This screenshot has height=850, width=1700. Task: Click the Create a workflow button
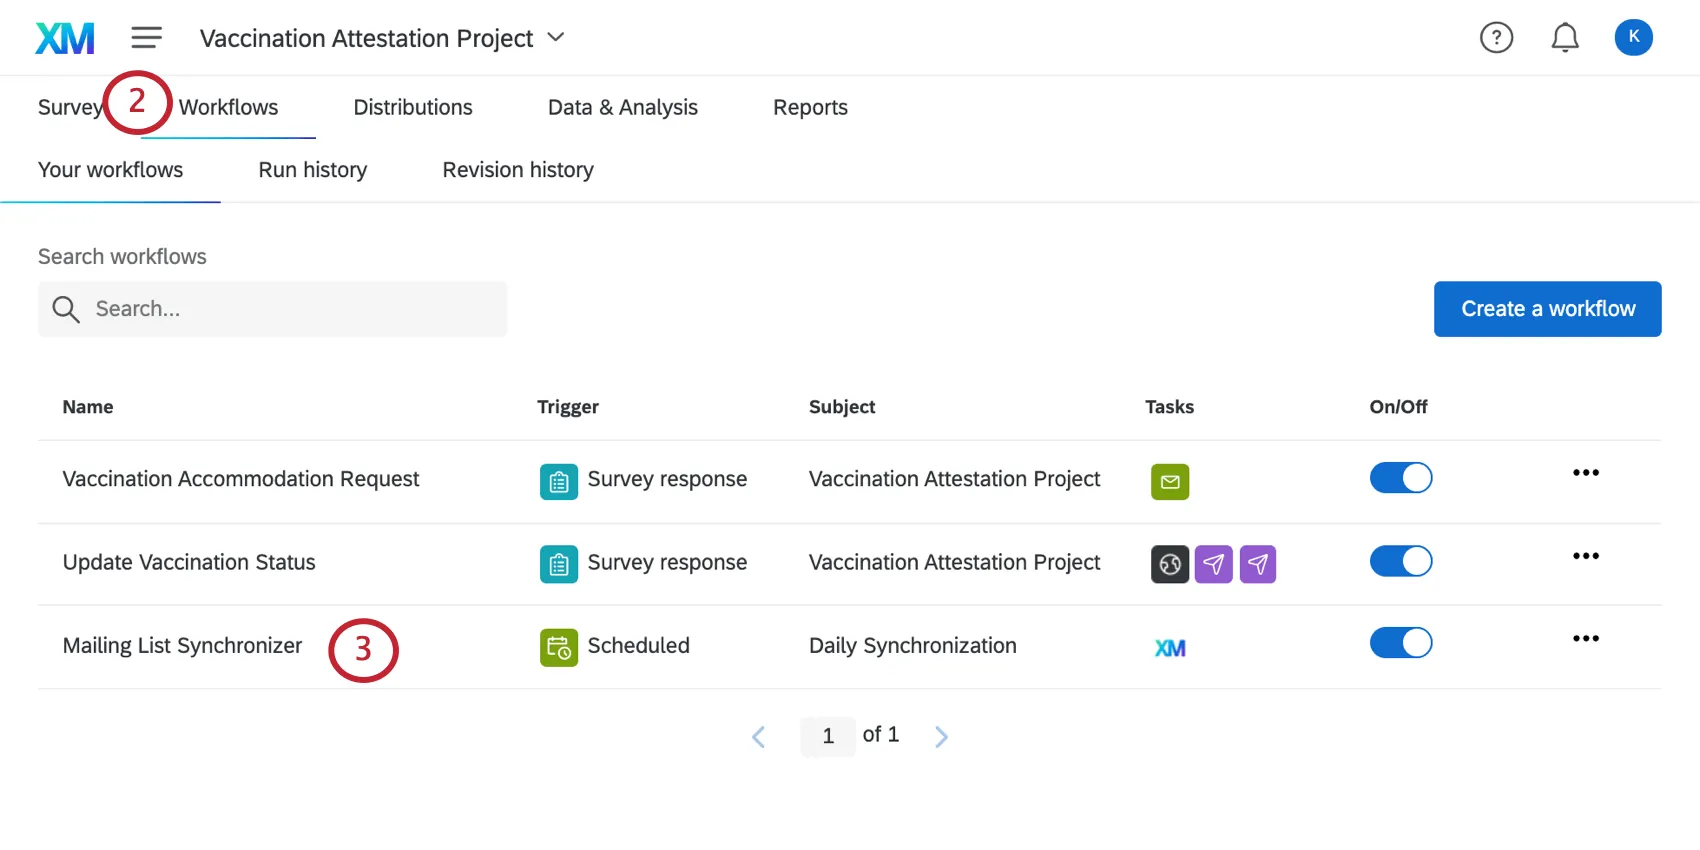pos(1547,309)
